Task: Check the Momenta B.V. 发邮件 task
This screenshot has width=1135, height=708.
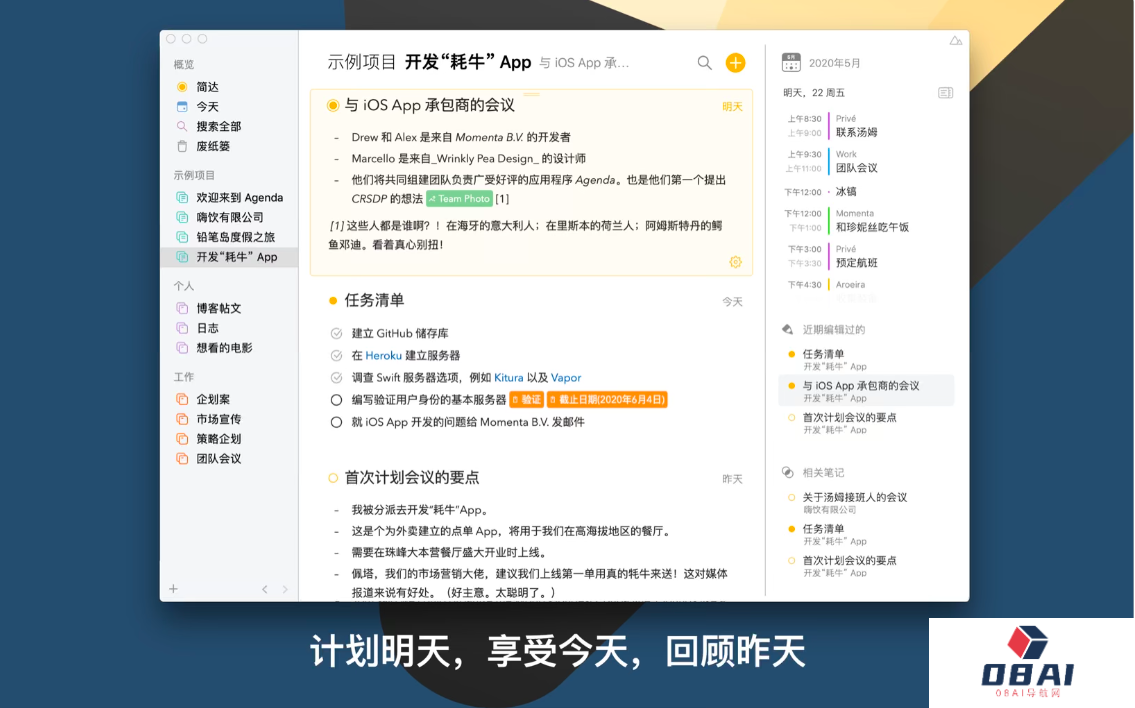Action: pyautogui.click(x=336, y=422)
